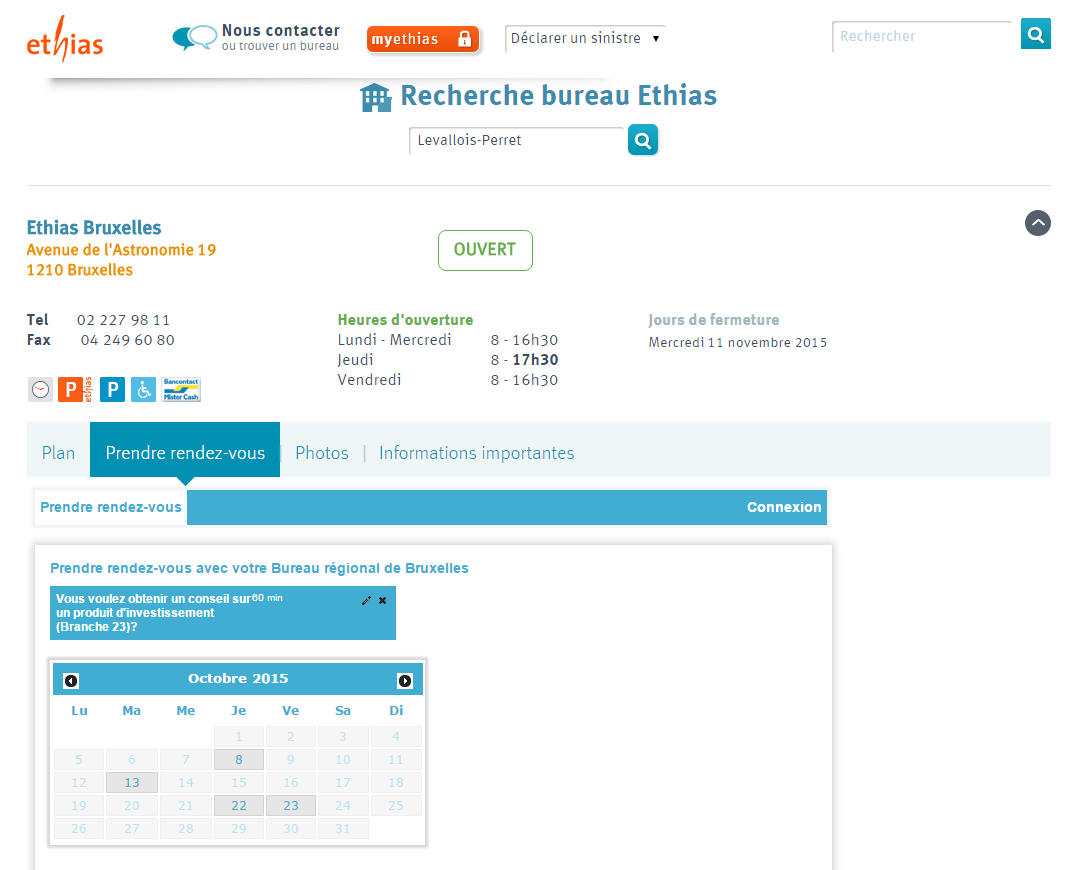
Task: Click the Connexion link
Action: click(784, 508)
